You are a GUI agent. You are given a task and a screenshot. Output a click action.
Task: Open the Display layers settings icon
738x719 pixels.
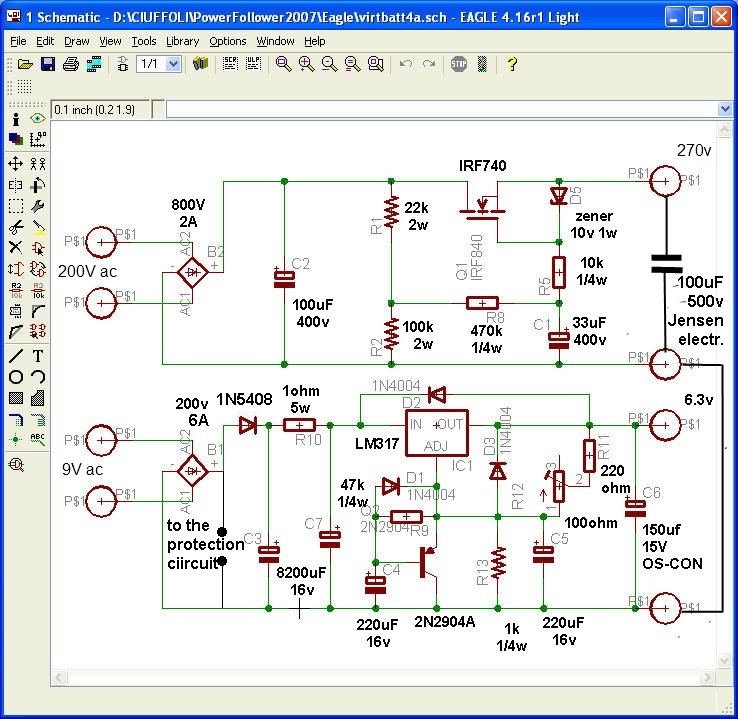click(16, 140)
